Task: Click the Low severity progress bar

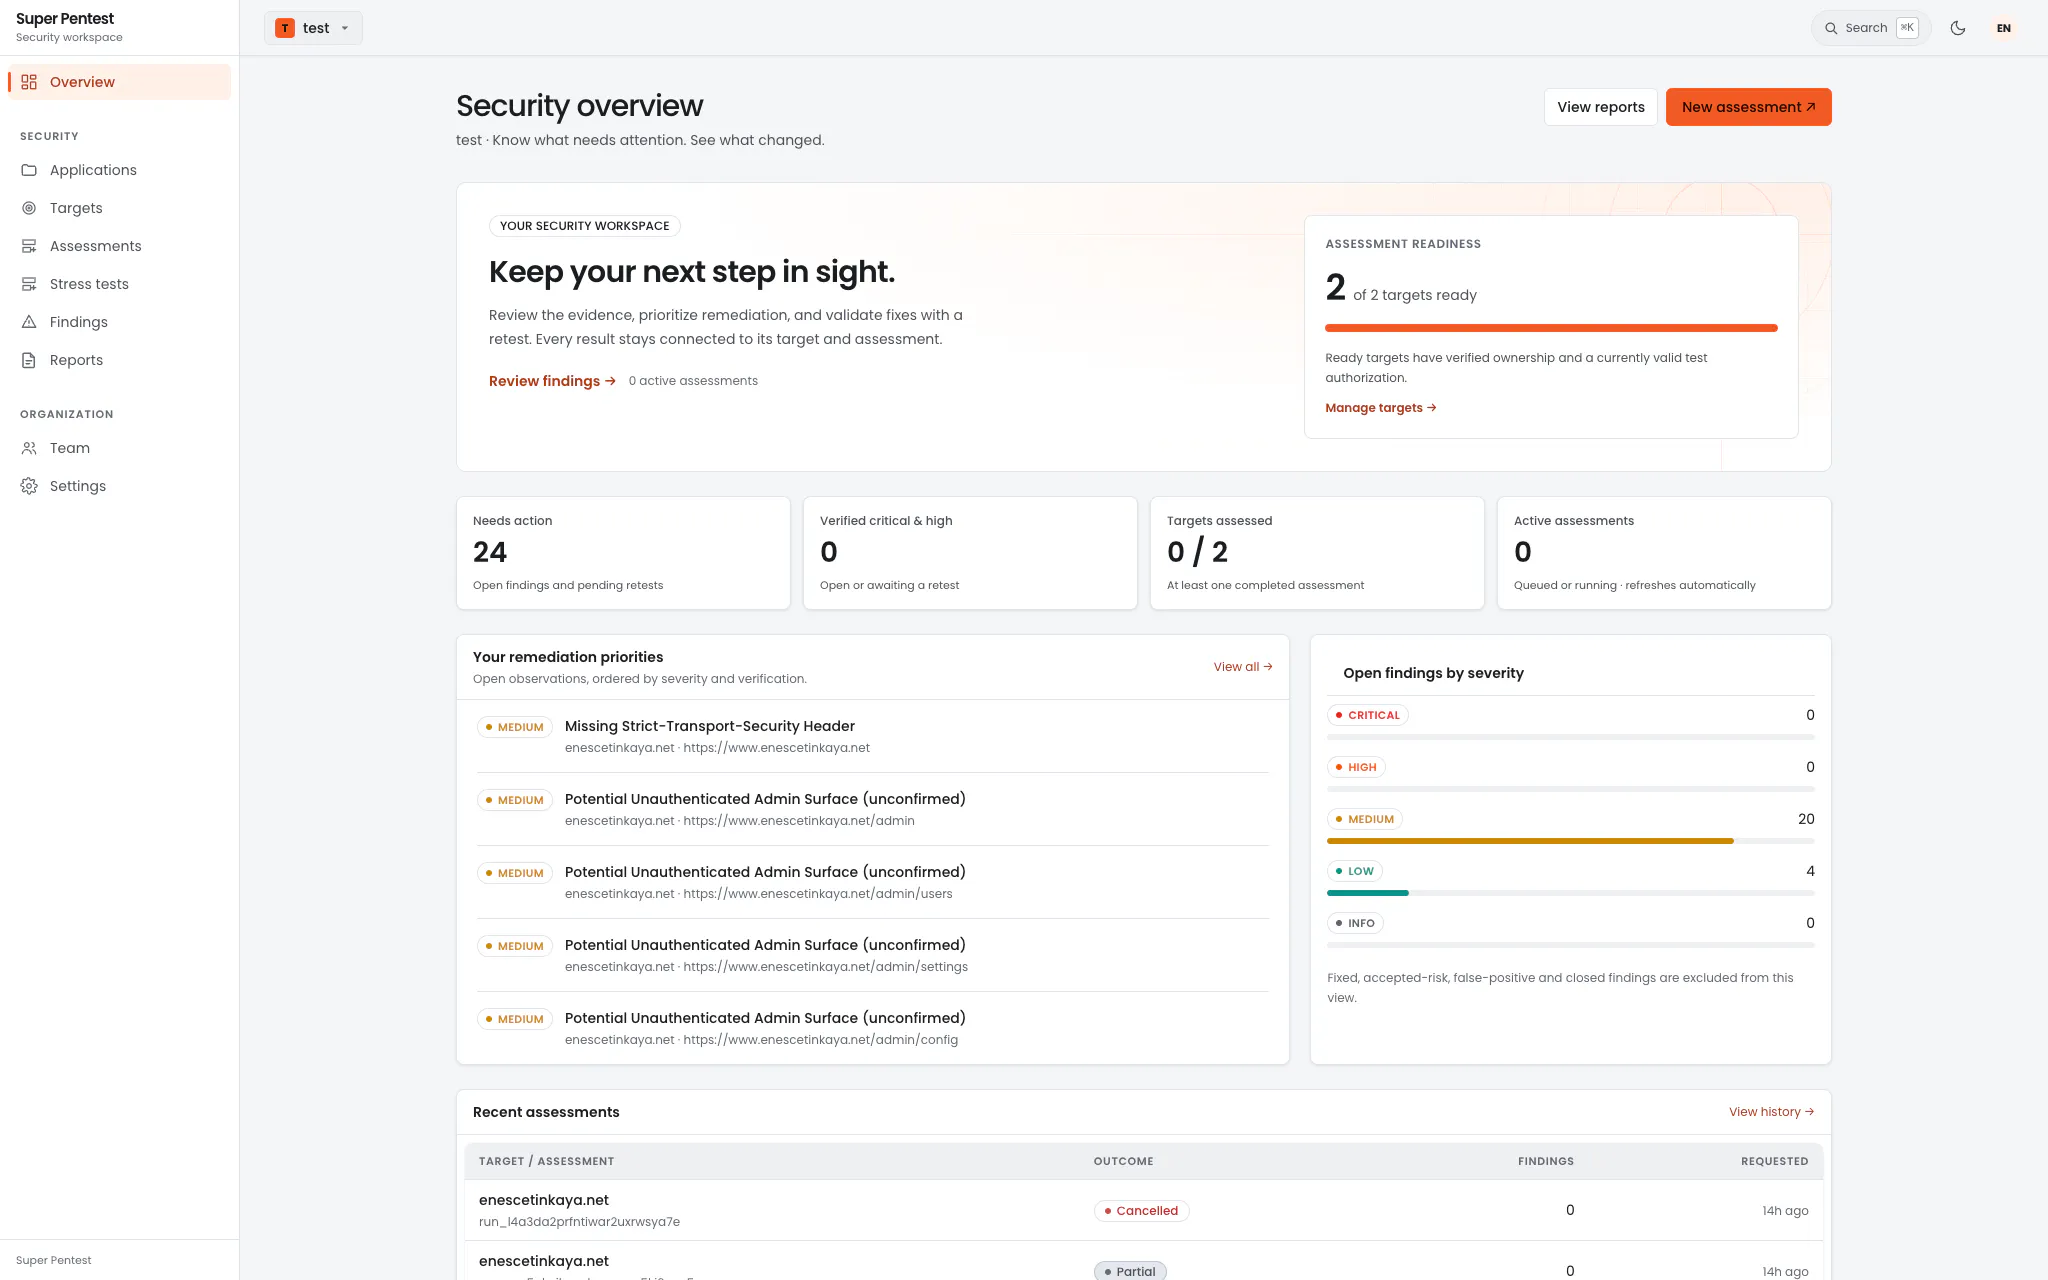Action: (x=1570, y=893)
